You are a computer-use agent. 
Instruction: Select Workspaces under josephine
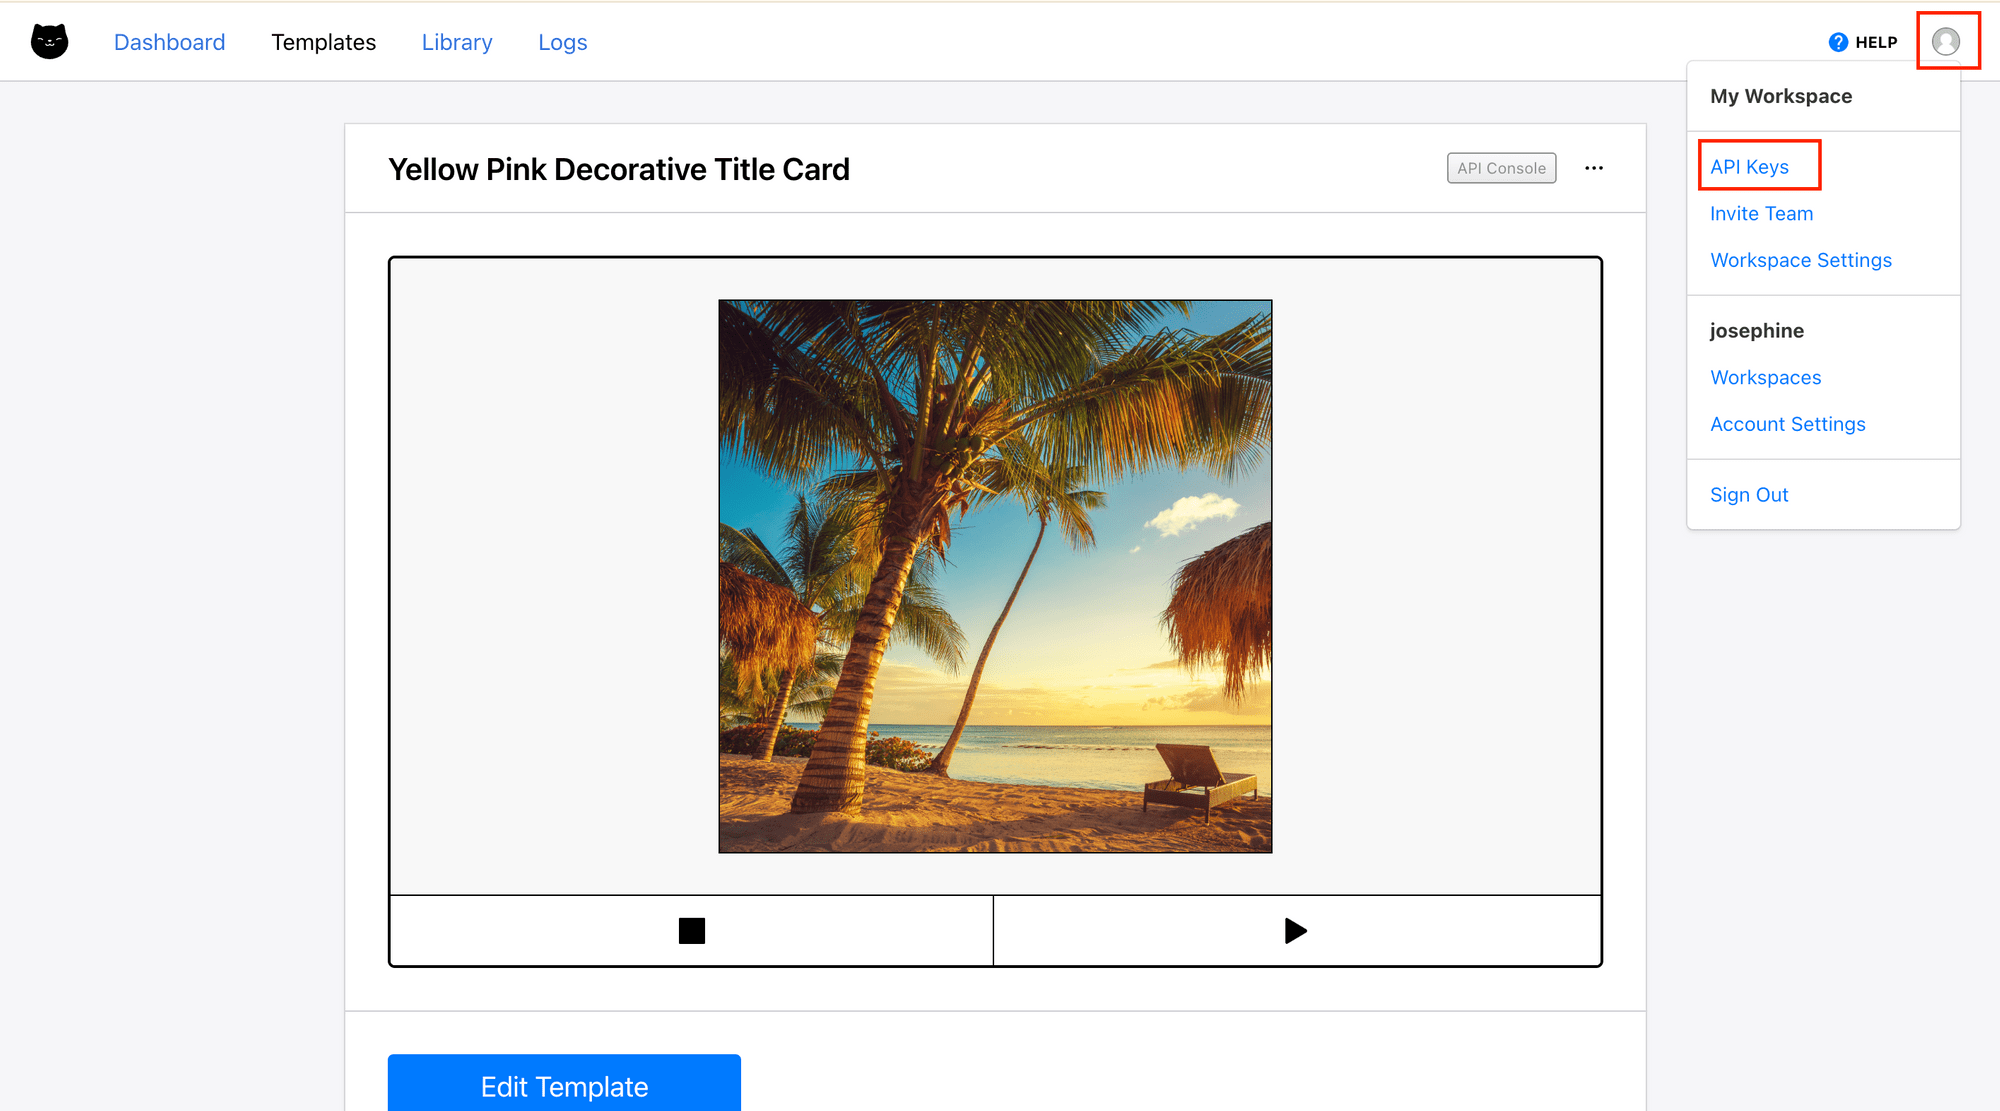(x=1765, y=377)
